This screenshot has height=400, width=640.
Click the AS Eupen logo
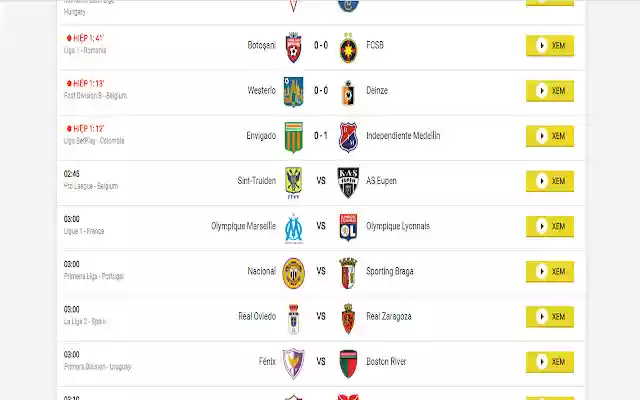tap(347, 181)
